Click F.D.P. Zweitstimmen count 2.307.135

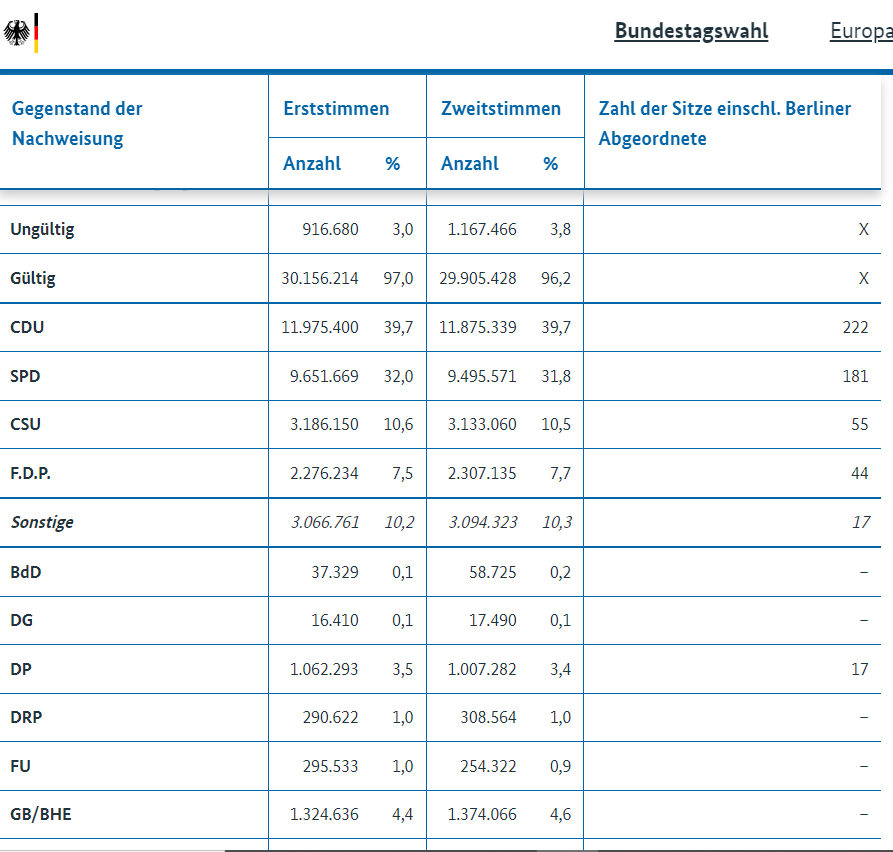click(x=482, y=473)
